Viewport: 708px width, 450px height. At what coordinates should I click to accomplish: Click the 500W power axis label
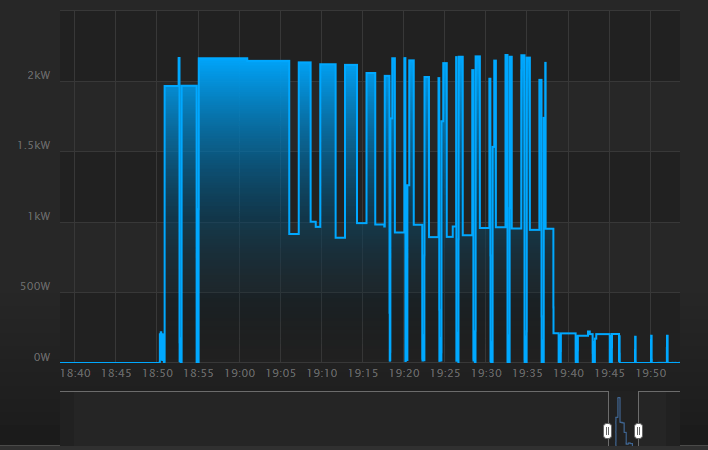point(34,287)
